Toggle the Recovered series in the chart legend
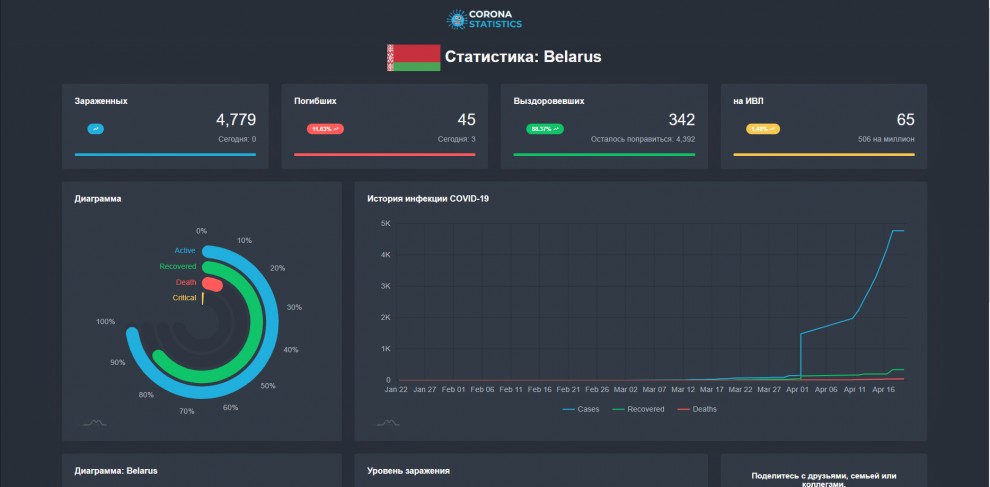The height and width of the screenshot is (487, 990). point(638,409)
